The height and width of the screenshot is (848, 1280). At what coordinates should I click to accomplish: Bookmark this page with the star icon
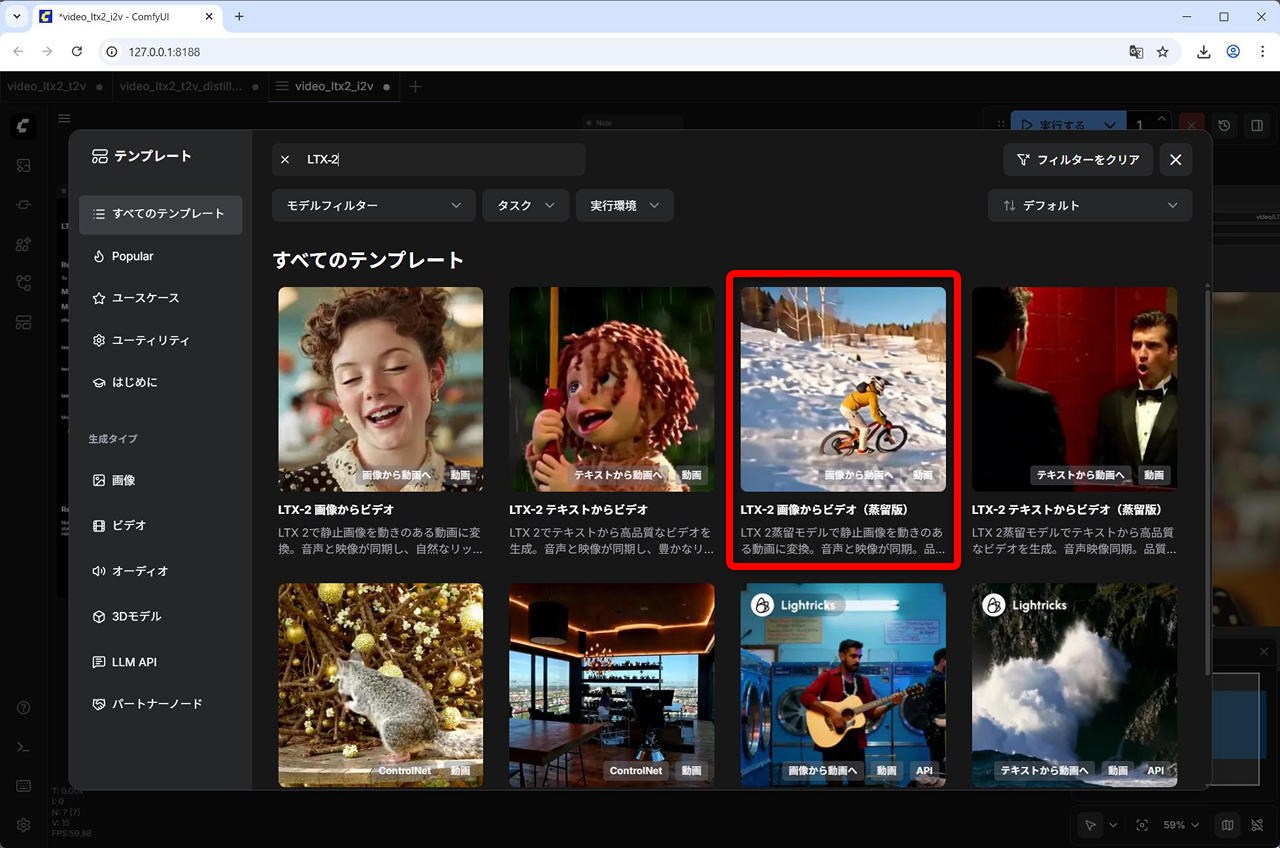(x=1163, y=52)
